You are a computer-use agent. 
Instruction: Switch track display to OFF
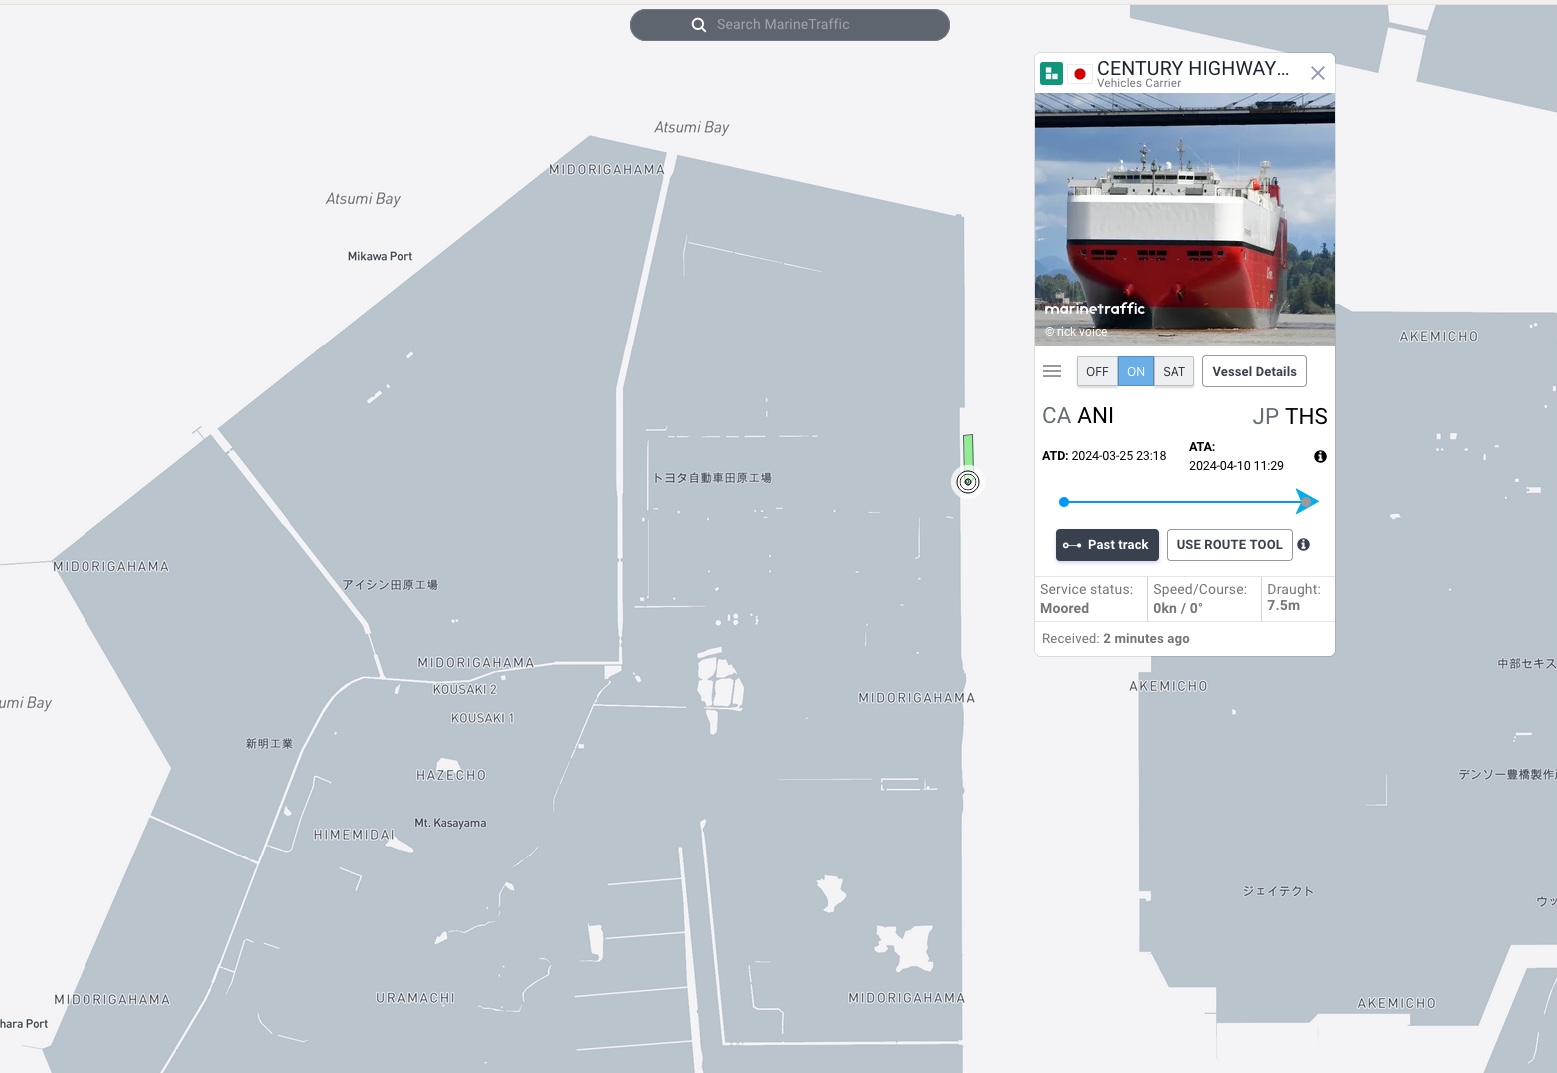click(1097, 371)
